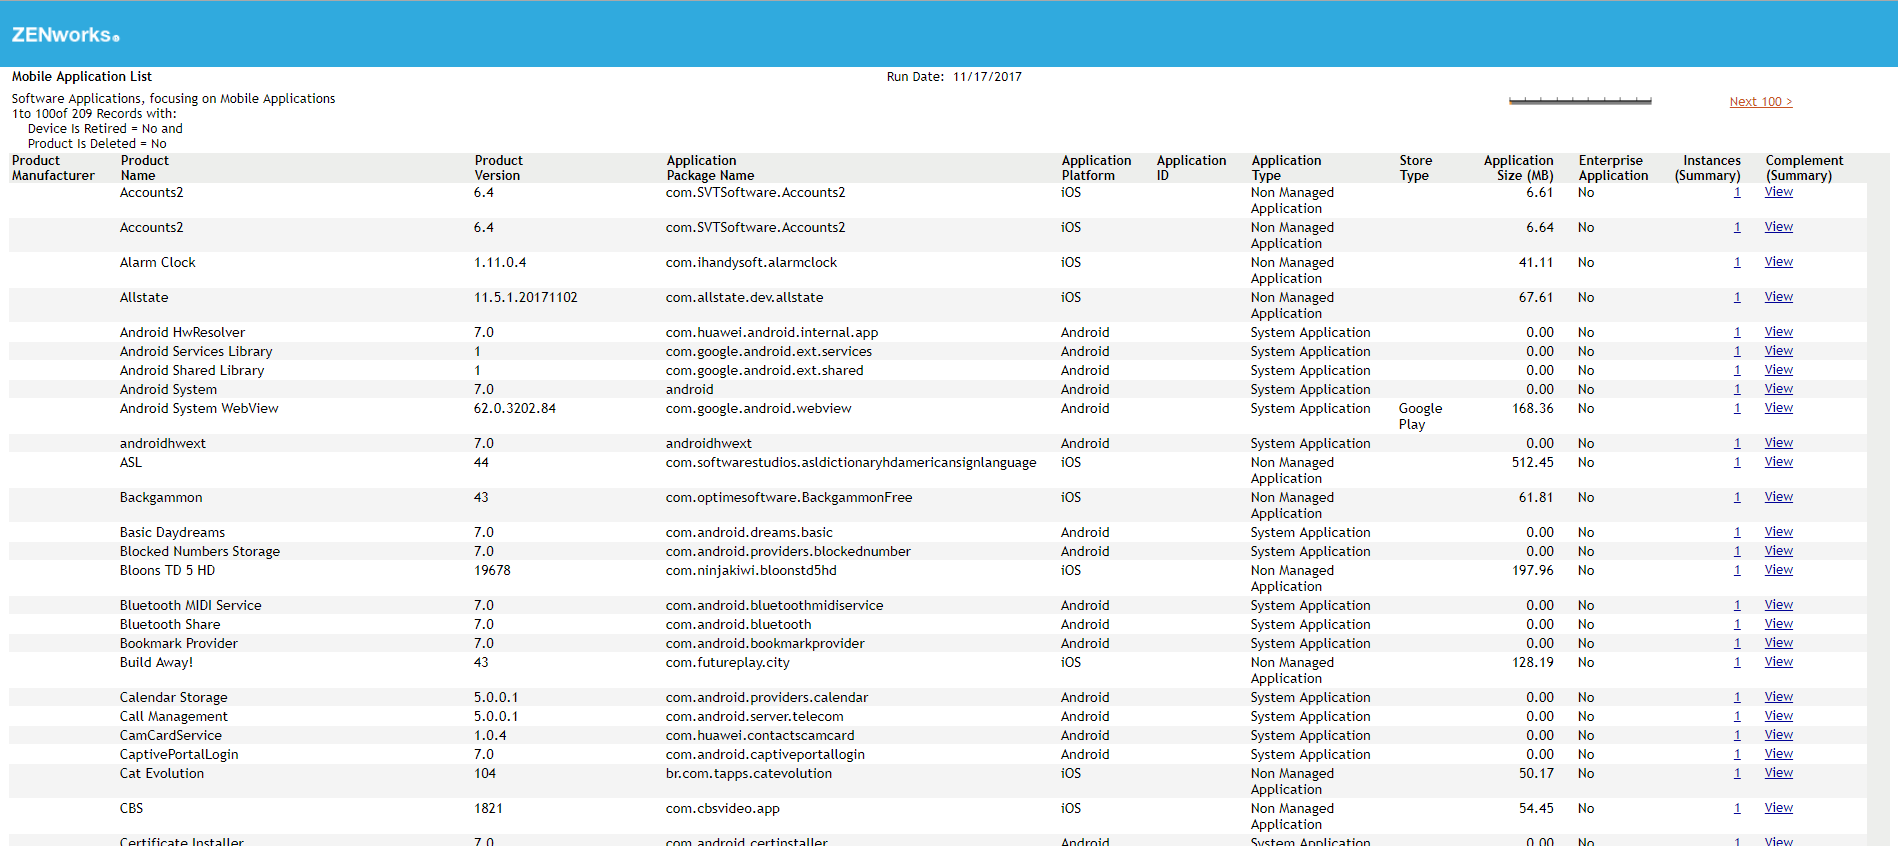1898x846 pixels.
Task: Select version 62.0.3202.84 cell
Action: click(x=515, y=409)
